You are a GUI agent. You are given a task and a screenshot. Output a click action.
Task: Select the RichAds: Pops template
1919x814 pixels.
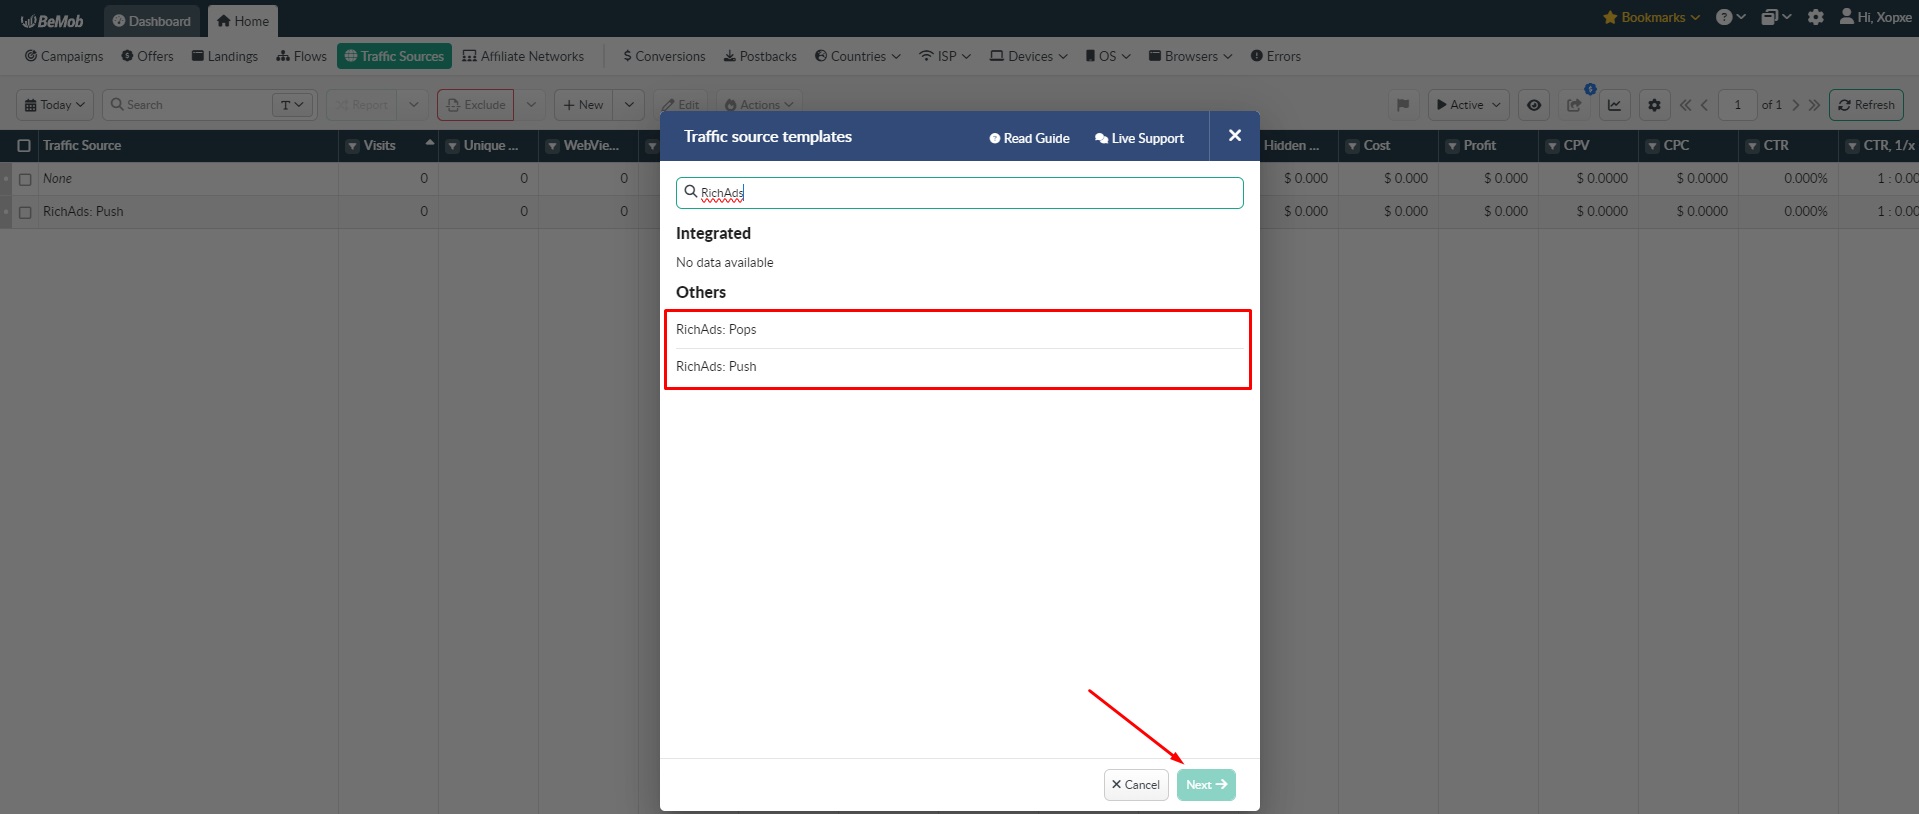coord(960,330)
